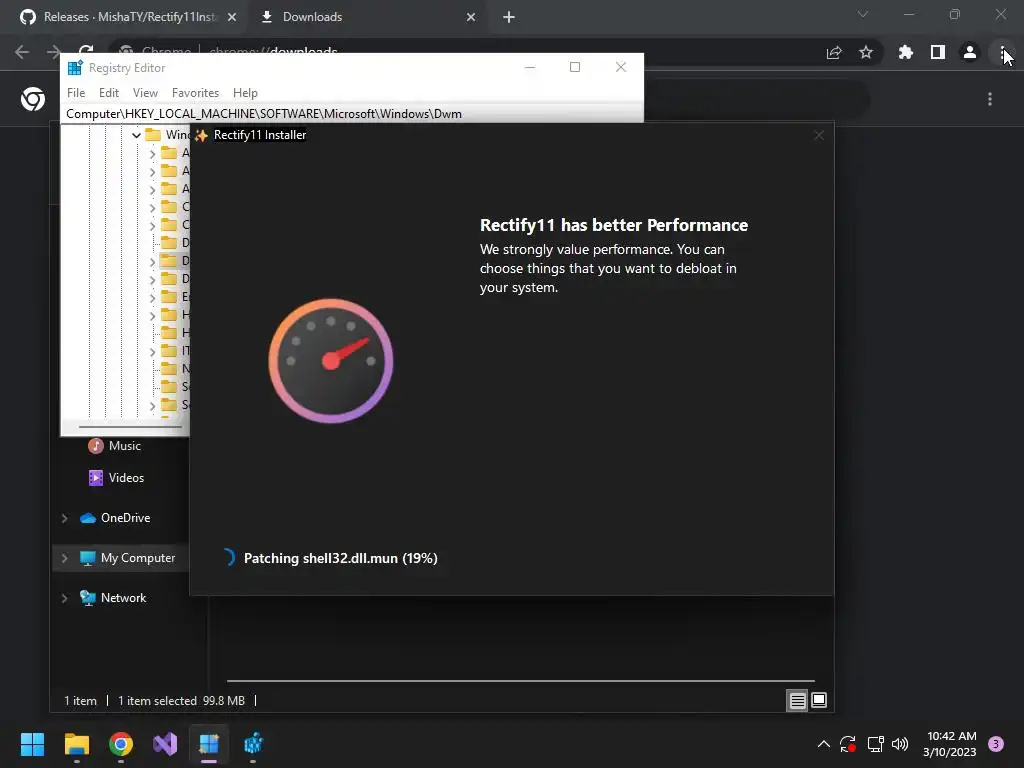The height and width of the screenshot is (768, 1024).
Task: Show hidden system tray icons
Action: coord(824,744)
